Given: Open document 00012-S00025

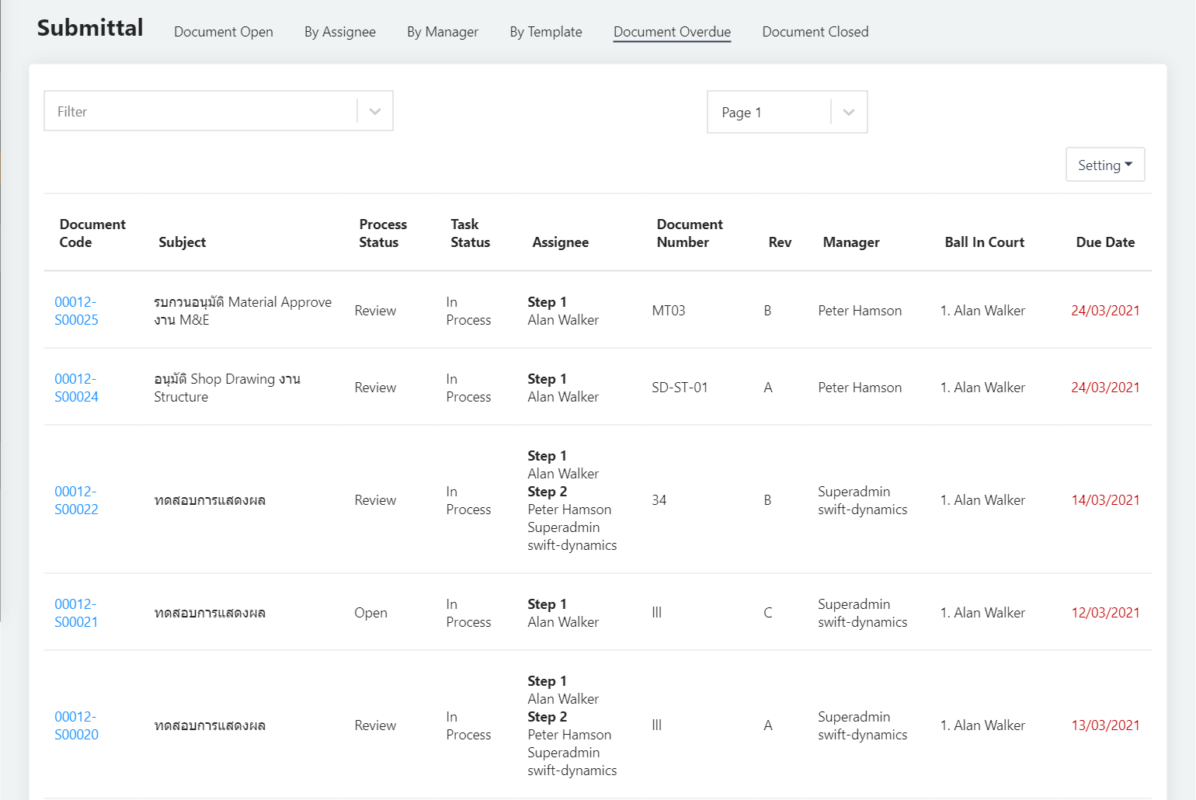Looking at the screenshot, I should (77, 310).
